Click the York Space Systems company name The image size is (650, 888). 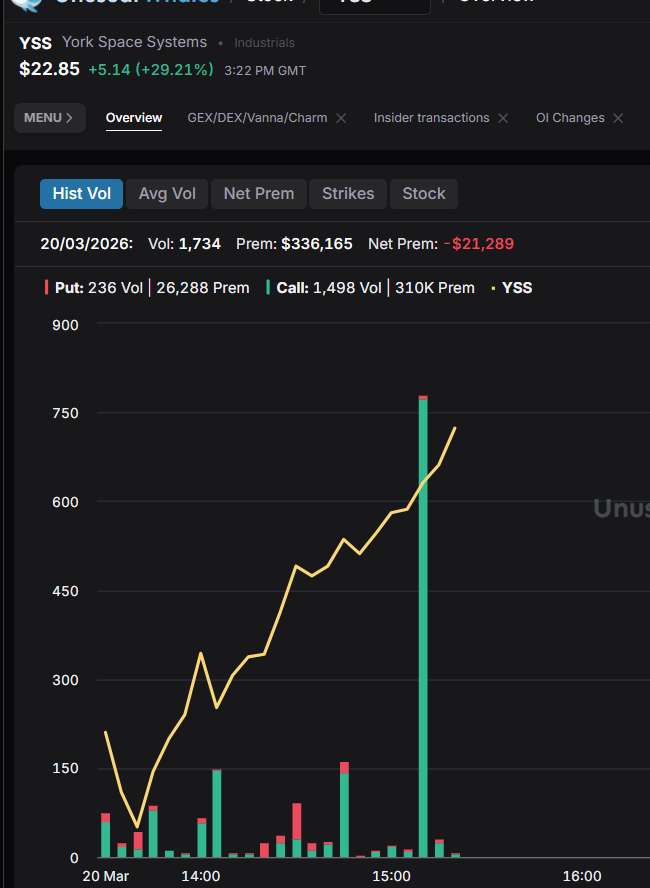pos(135,42)
